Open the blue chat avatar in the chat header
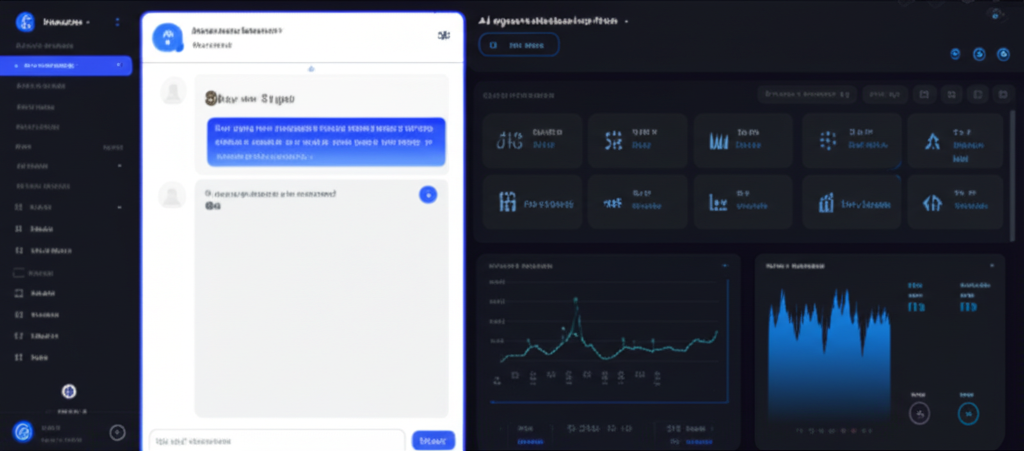Image resolution: width=1024 pixels, height=451 pixels. (167, 37)
